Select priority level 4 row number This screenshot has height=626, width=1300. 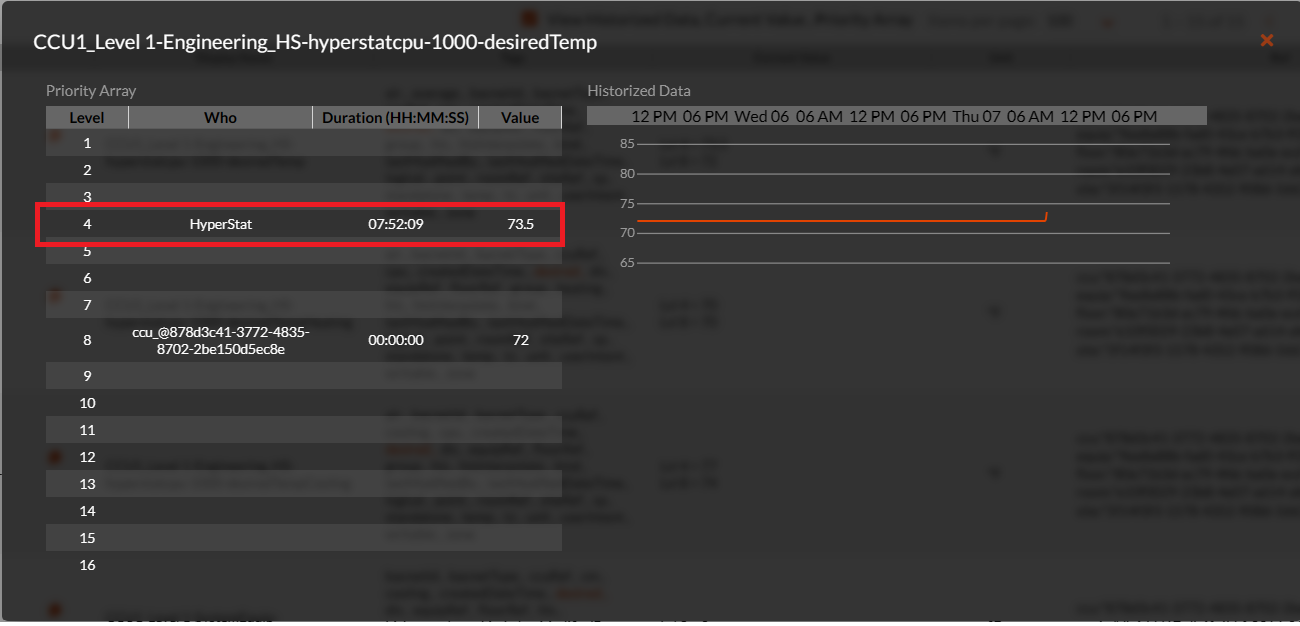point(87,224)
